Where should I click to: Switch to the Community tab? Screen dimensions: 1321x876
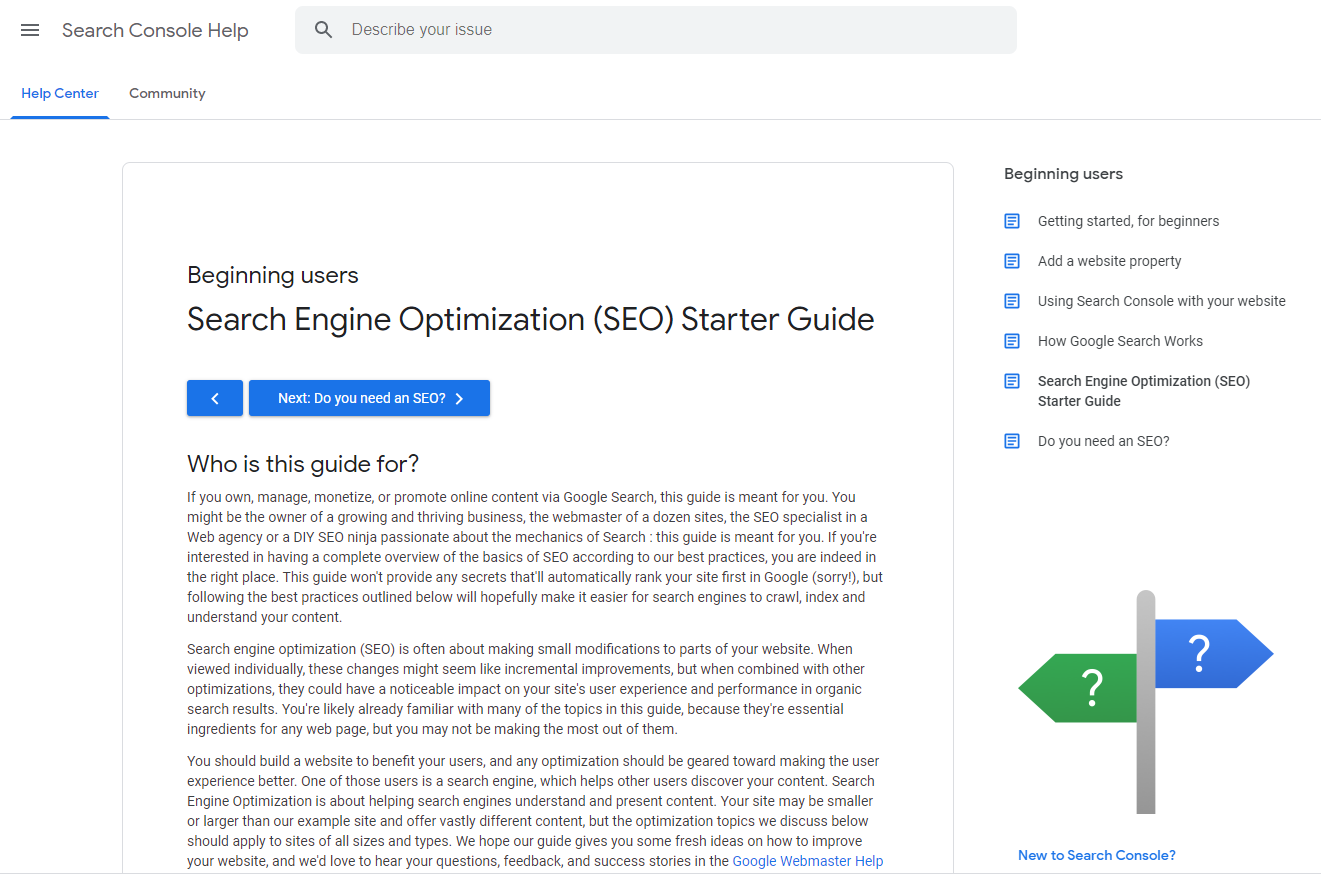point(167,93)
